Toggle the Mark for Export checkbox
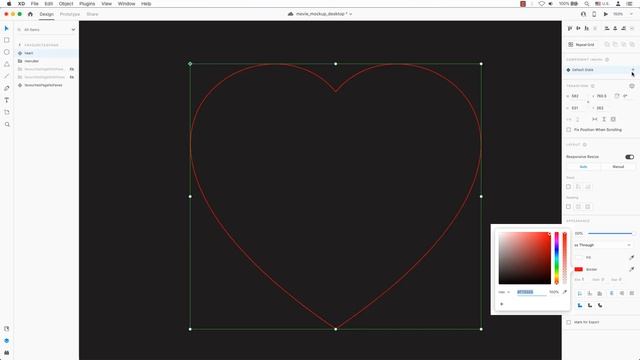The height and width of the screenshot is (360, 640). pos(569,322)
